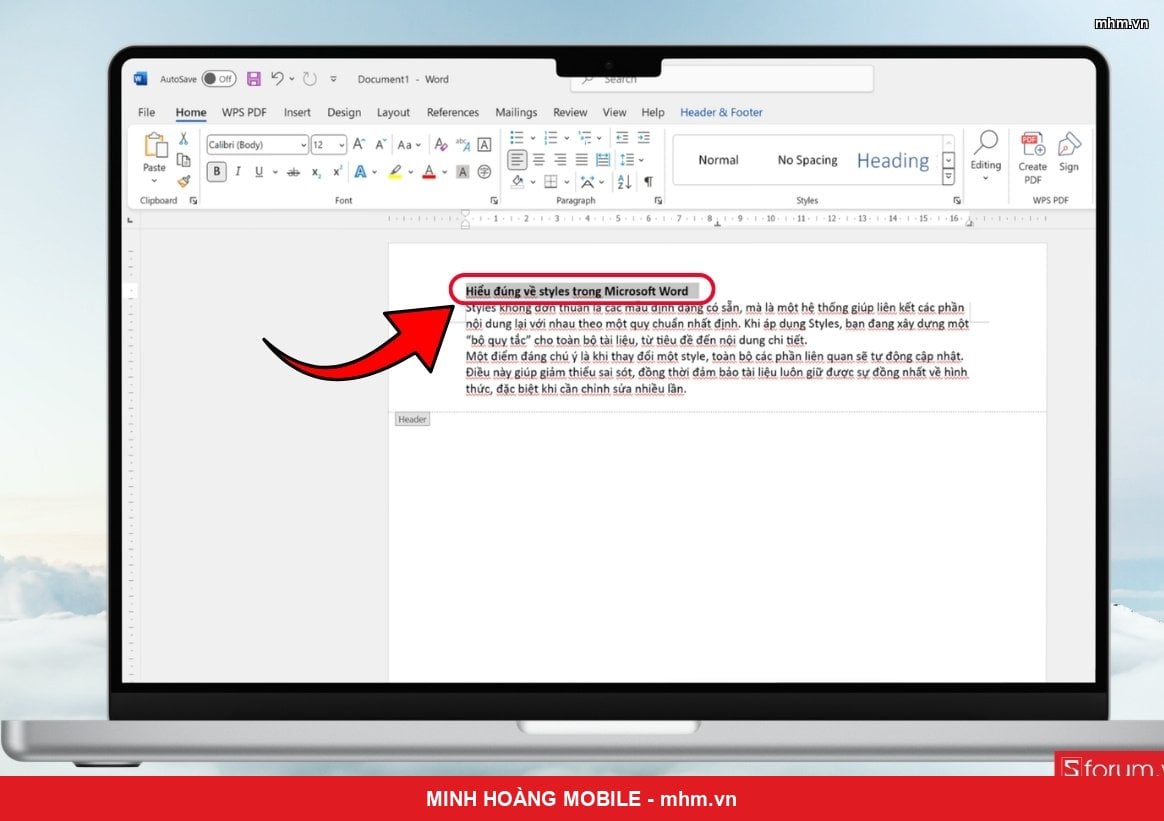Open the font size 12 dropdown
The width and height of the screenshot is (1164, 821).
pyautogui.click(x=328, y=145)
